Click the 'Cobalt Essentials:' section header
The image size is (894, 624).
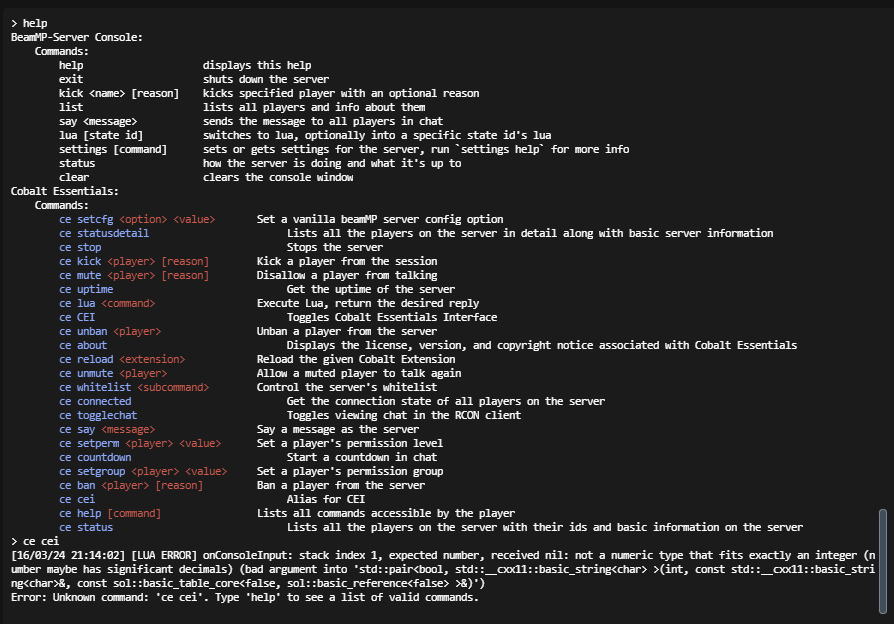65,191
